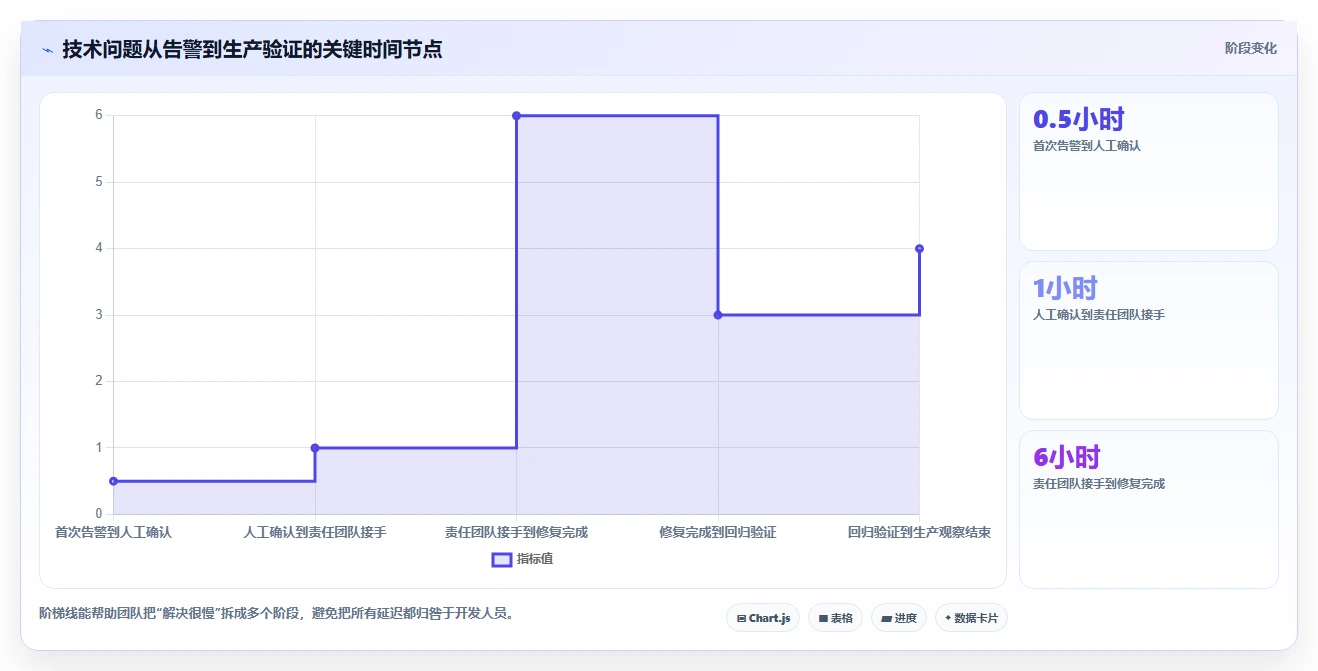The width and height of the screenshot is (1318, 671).
Task: Click the data point at value 0.5
Action: click(113, 481)
